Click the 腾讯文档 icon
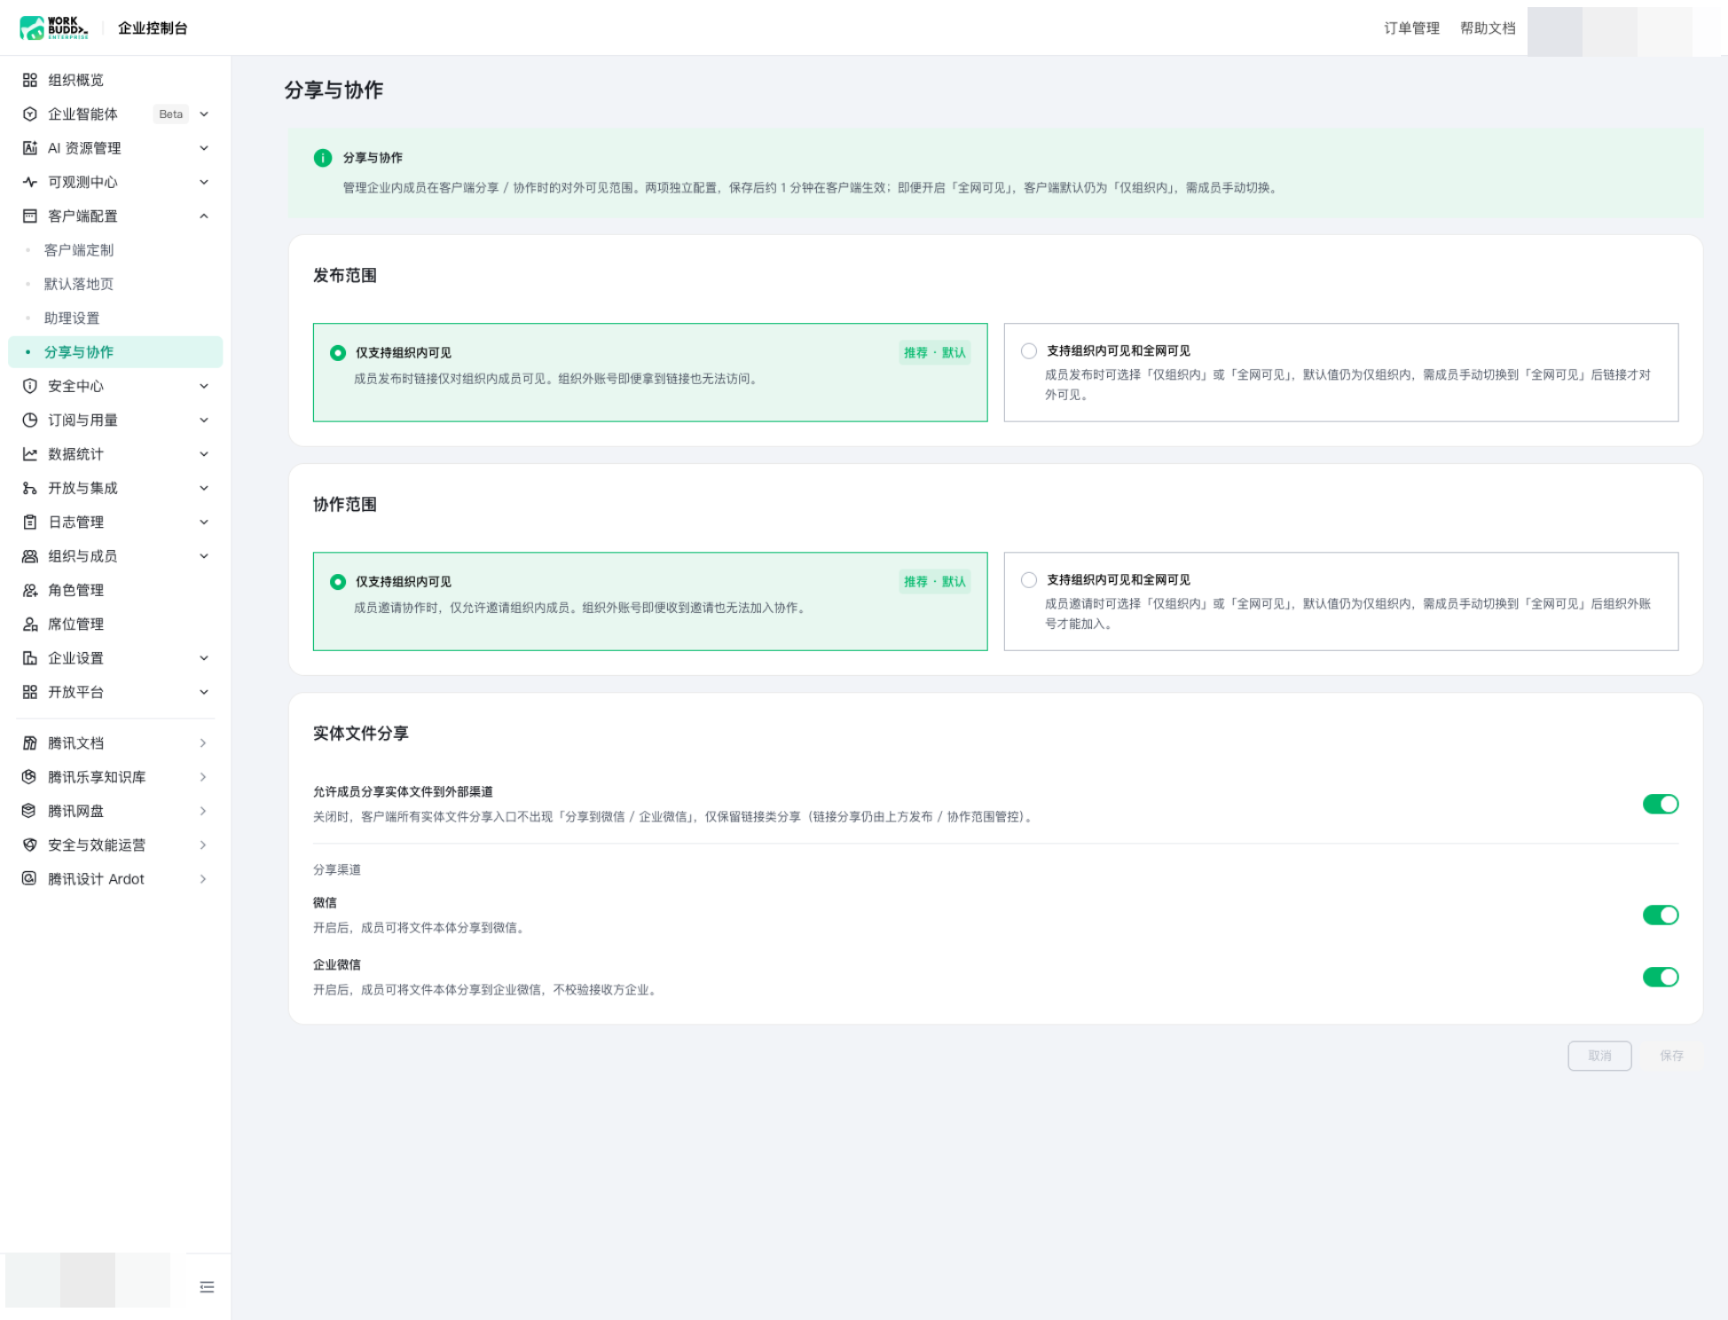The height and width of the screenshot is (1320, 1728). (30, 743)
